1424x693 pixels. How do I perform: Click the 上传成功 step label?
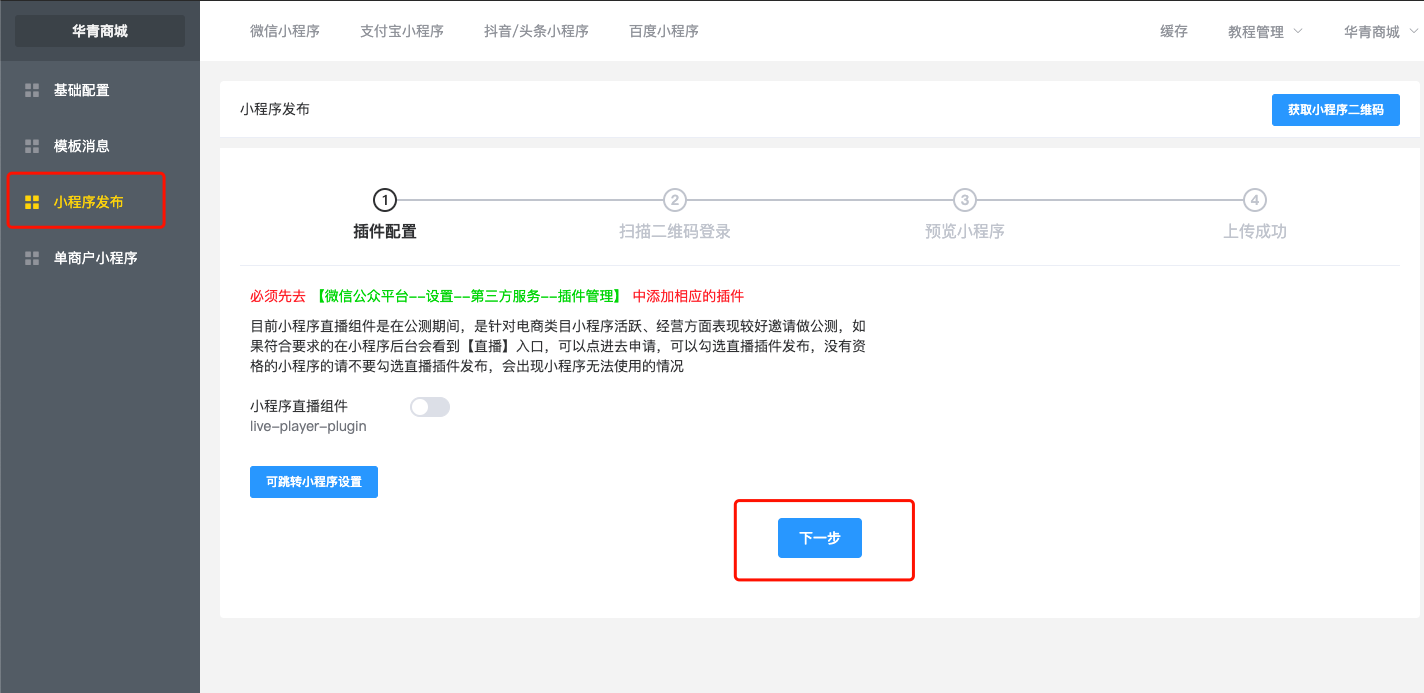(1255, 231)
